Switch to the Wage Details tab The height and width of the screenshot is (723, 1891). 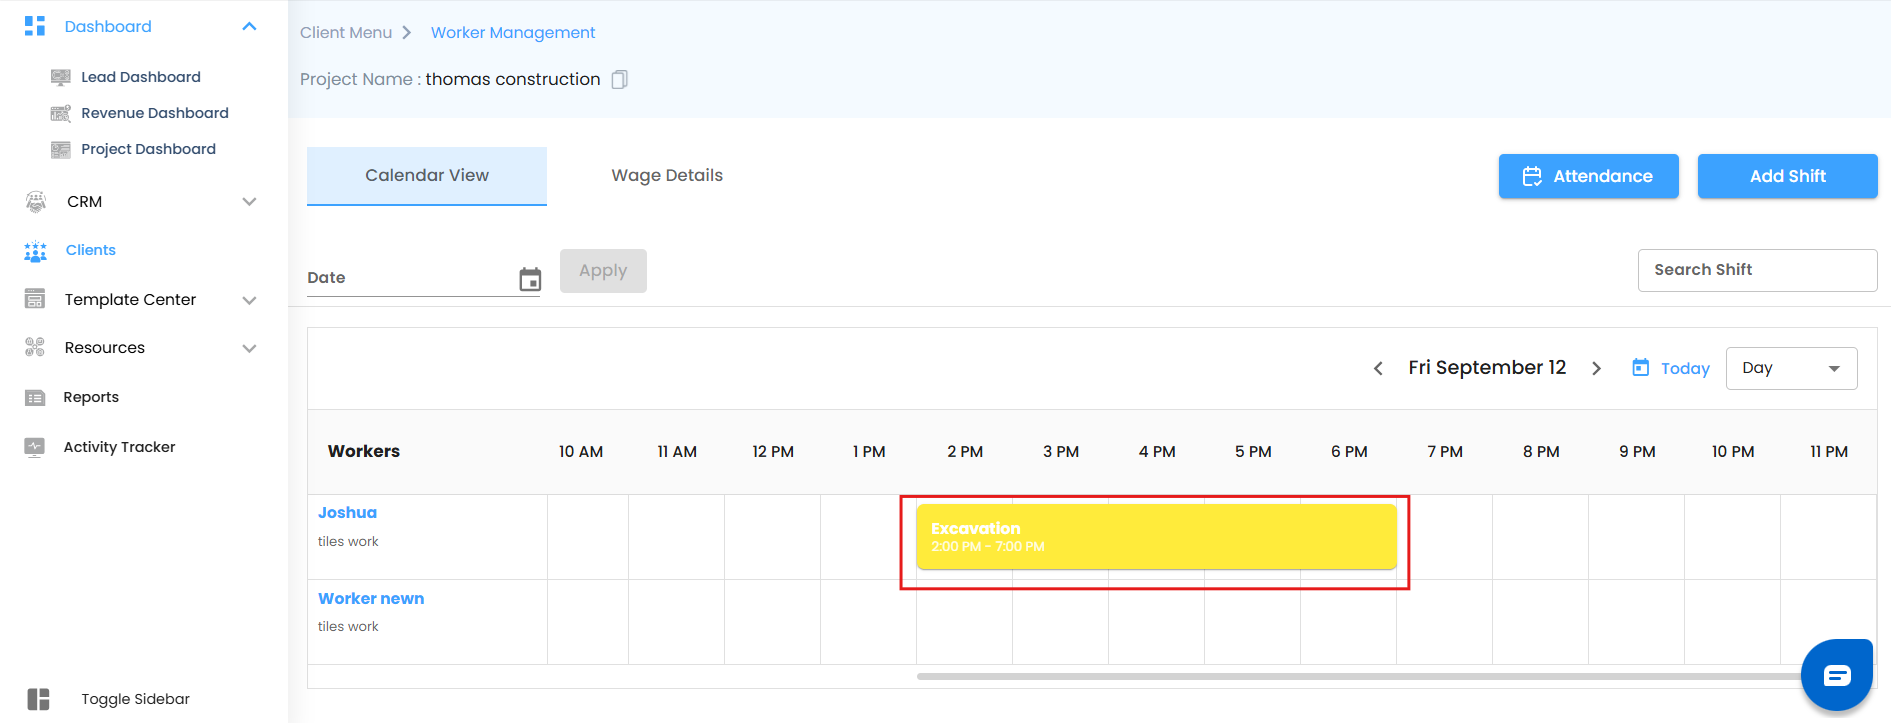pyautogui.click(x=667, y=175)
